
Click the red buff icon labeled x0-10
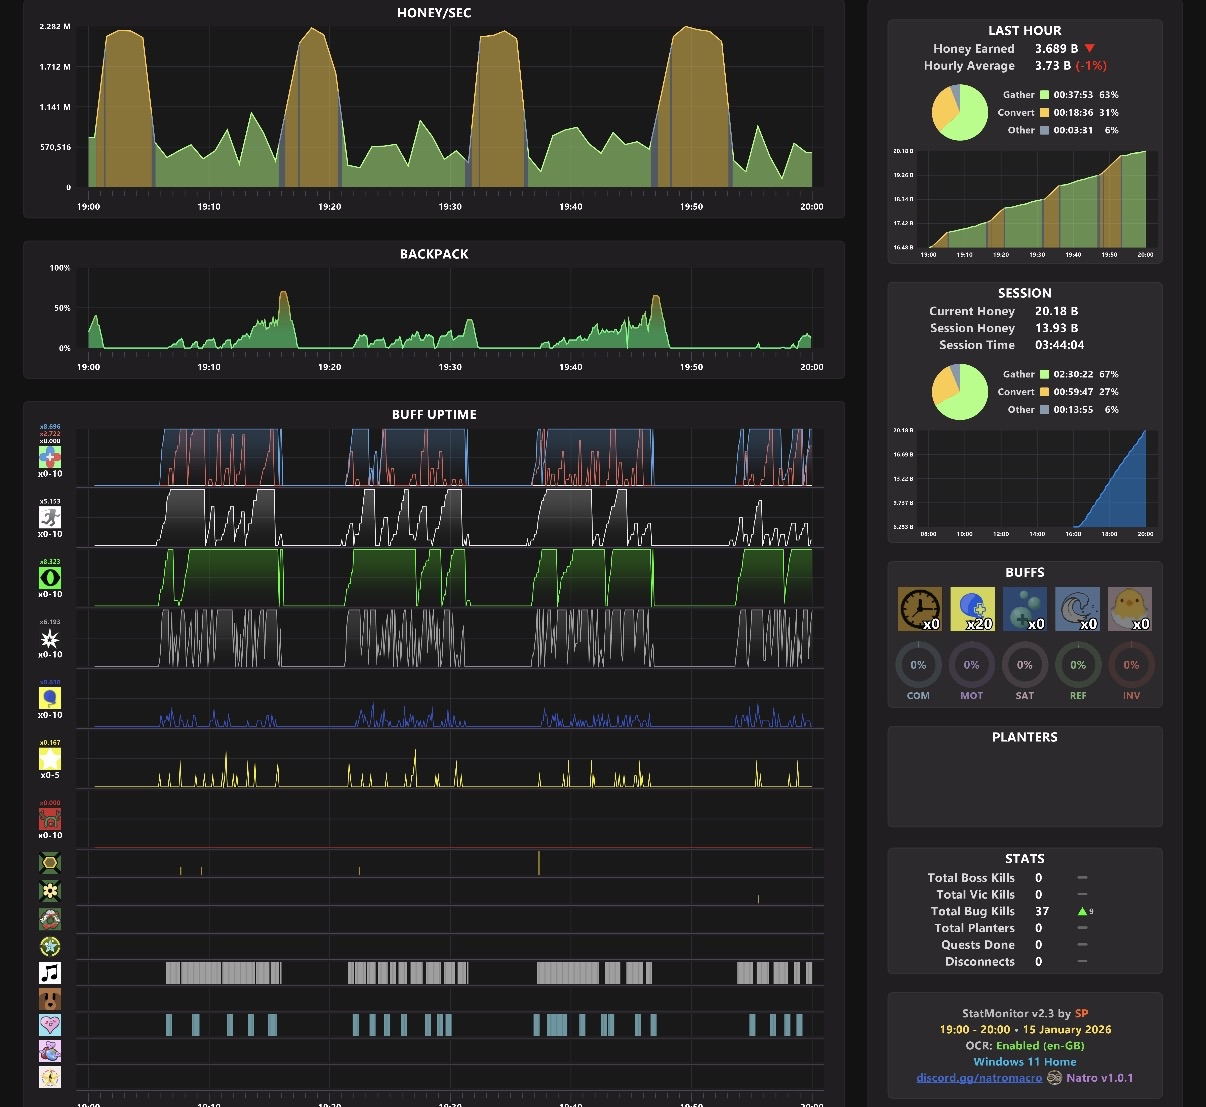(x=50, y=819)
